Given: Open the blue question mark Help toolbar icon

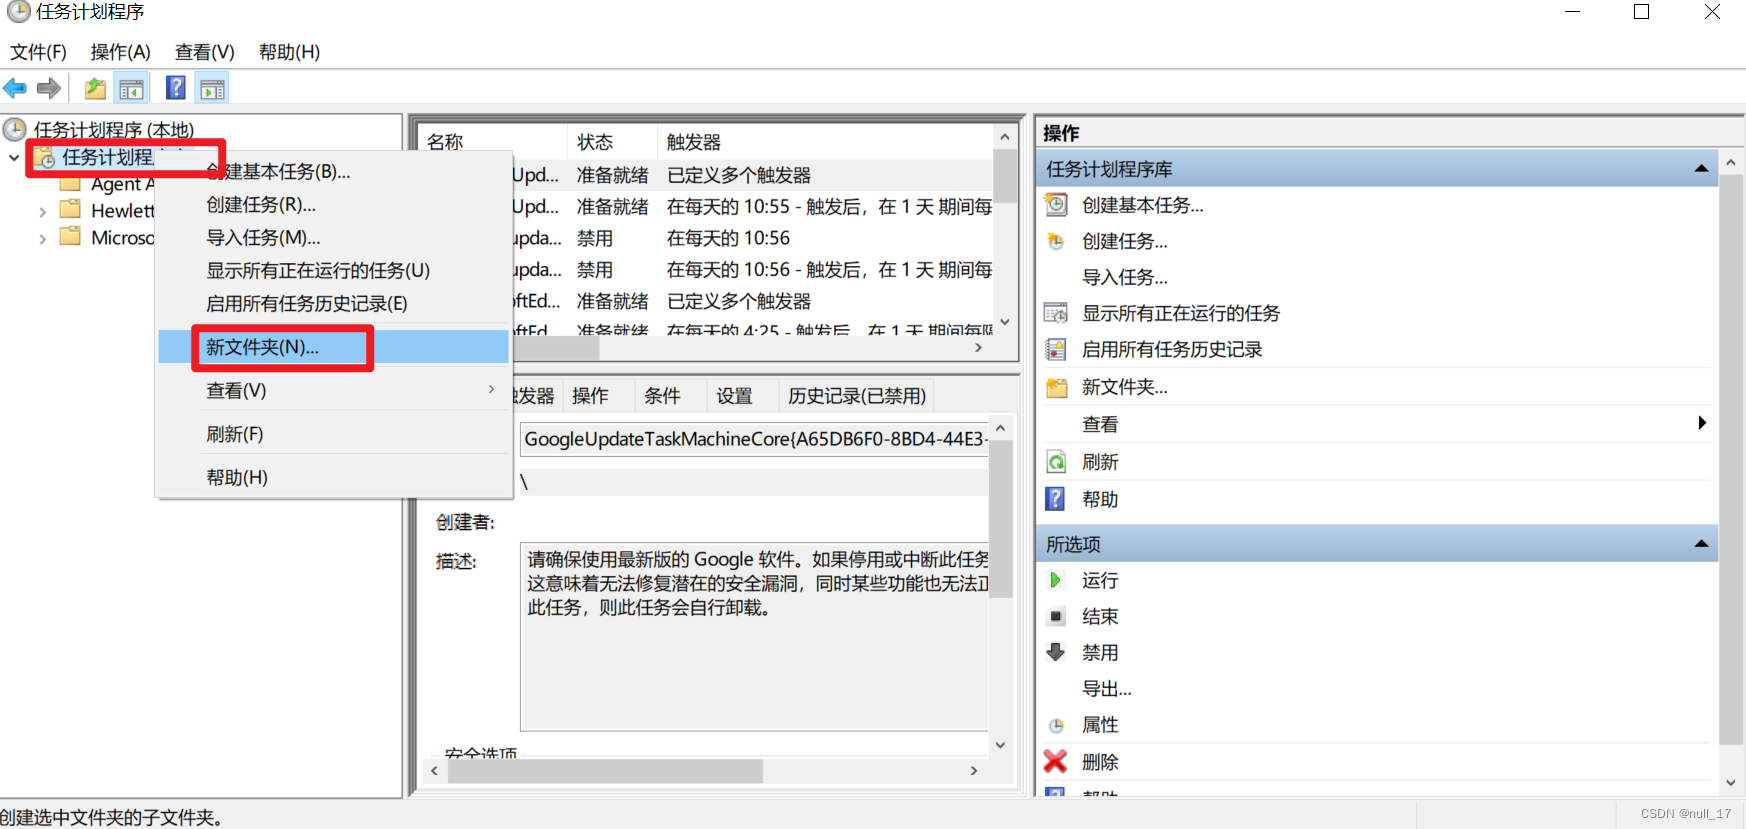Looking at the screenshot, I should coord(176,88).
